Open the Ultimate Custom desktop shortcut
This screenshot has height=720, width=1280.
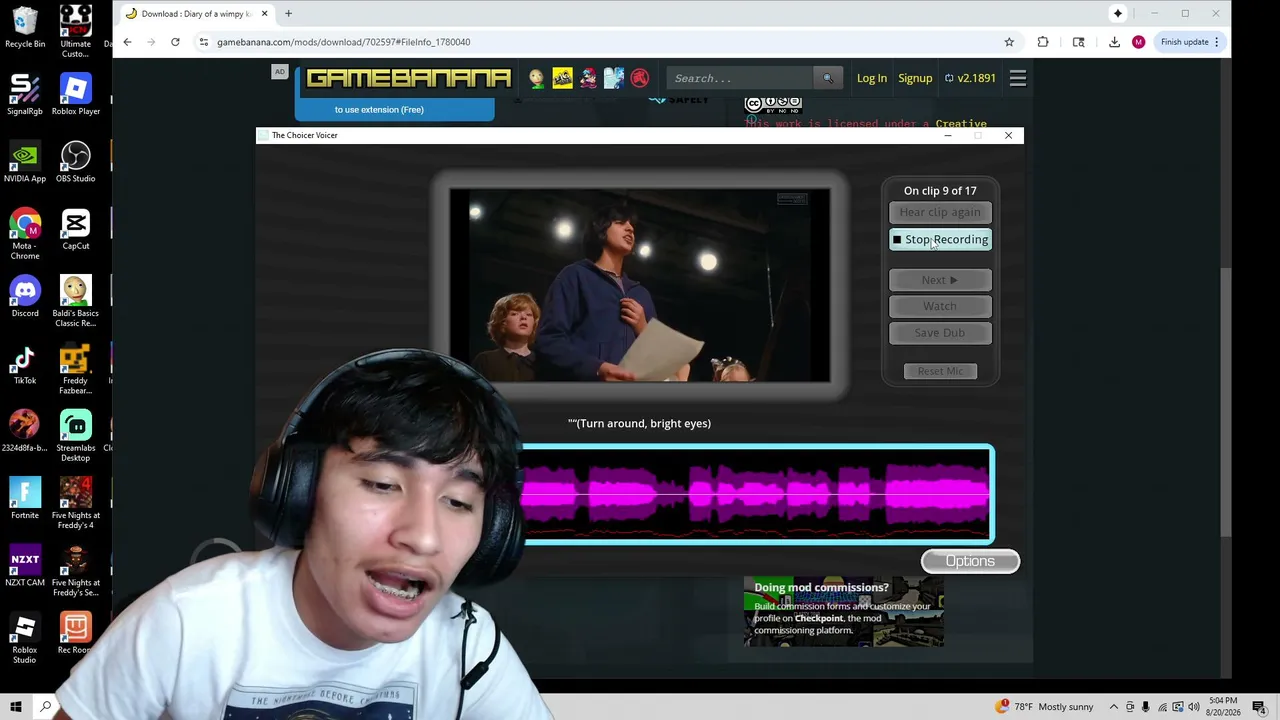(x=76, y=33)
